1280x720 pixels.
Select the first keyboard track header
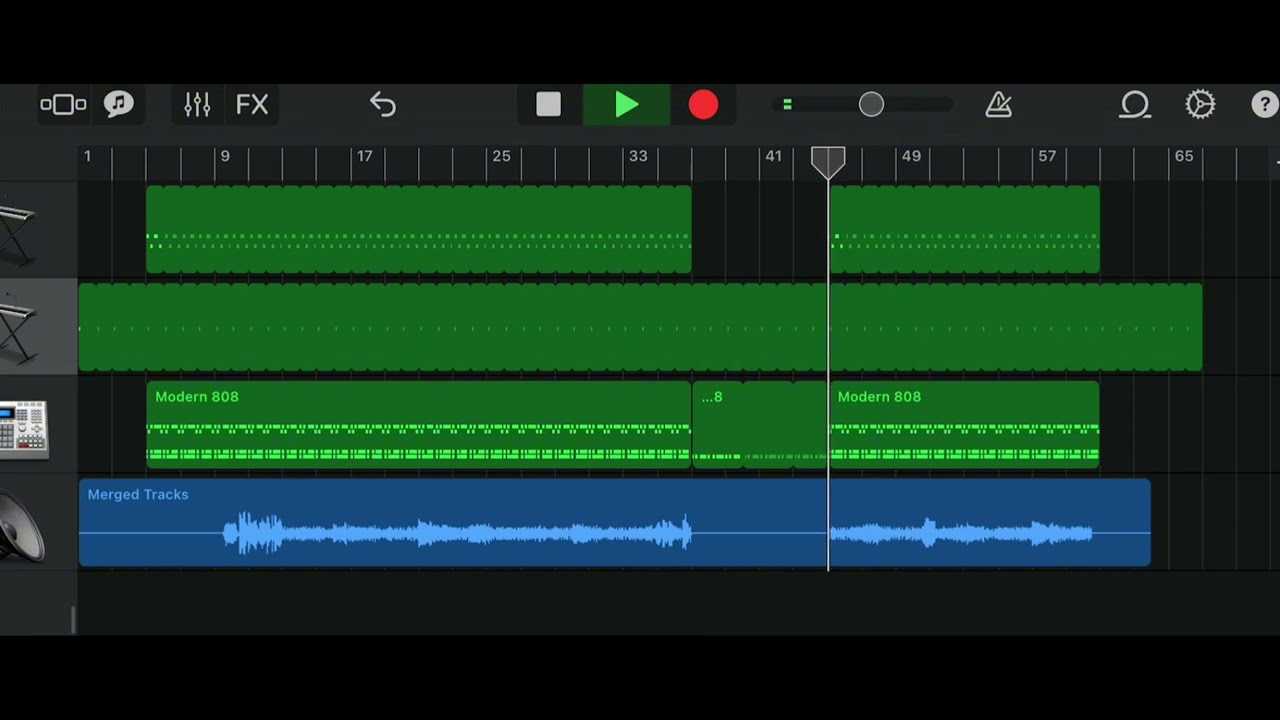[39, 230]
